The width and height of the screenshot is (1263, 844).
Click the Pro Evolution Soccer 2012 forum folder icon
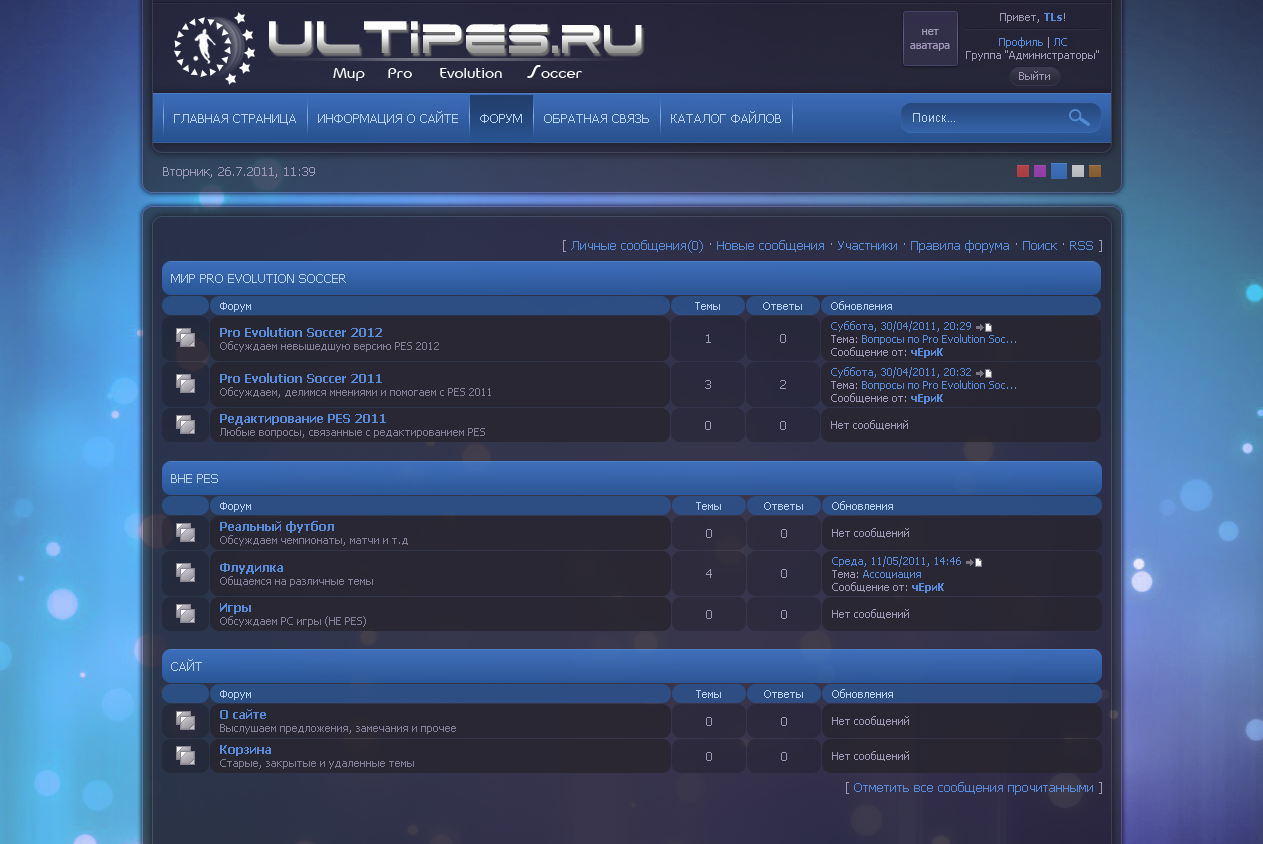coord(185,338)
